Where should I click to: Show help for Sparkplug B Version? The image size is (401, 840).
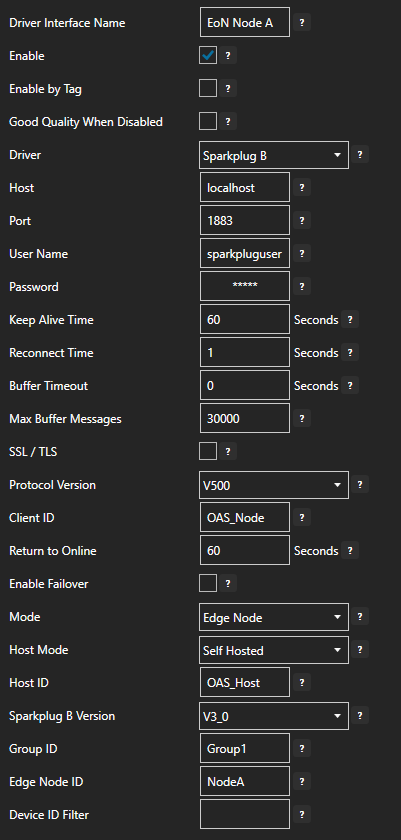pyautogui.click(x=360, y=716)
